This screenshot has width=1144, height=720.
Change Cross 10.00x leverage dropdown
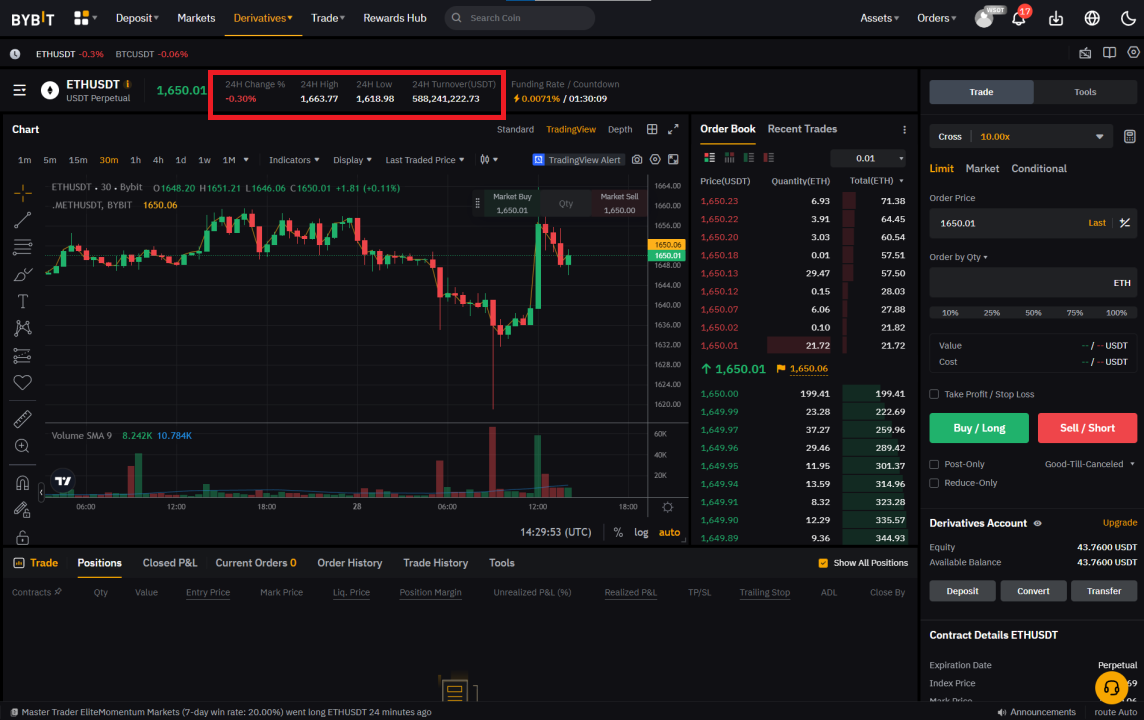(1021, 136)
